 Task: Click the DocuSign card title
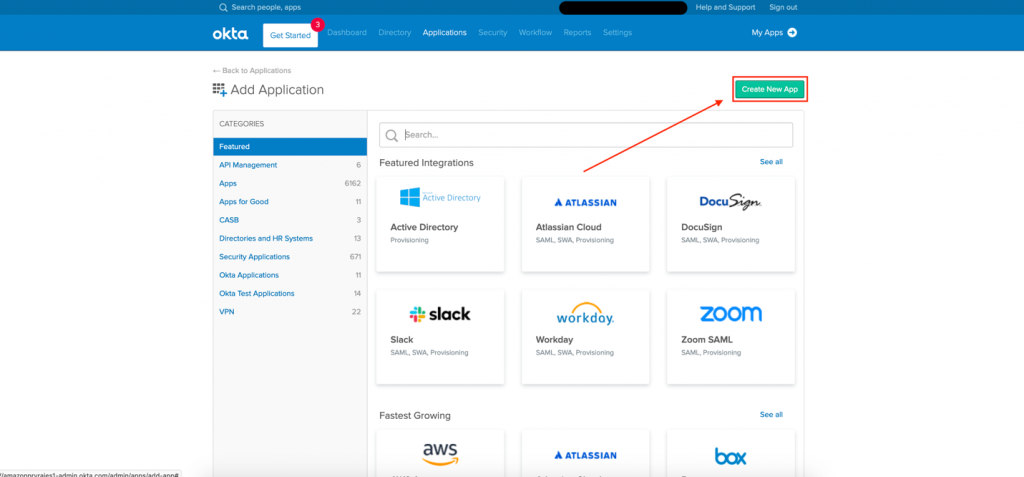click(701, 227)
